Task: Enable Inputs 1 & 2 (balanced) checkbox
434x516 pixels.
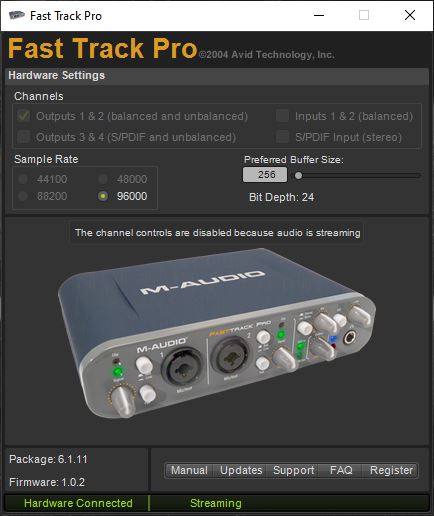Action: click(x=282, y=116)
